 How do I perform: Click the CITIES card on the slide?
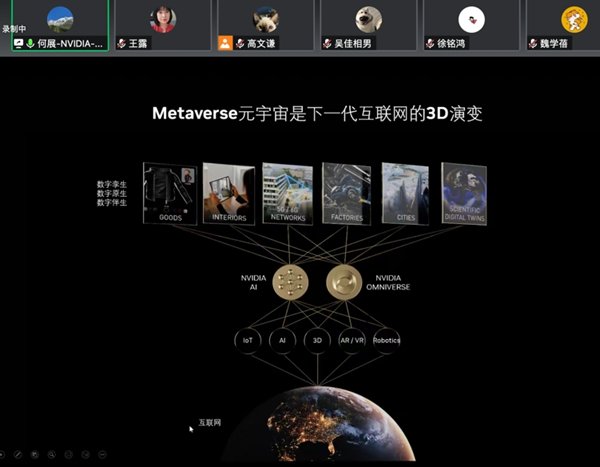(406, 194)
